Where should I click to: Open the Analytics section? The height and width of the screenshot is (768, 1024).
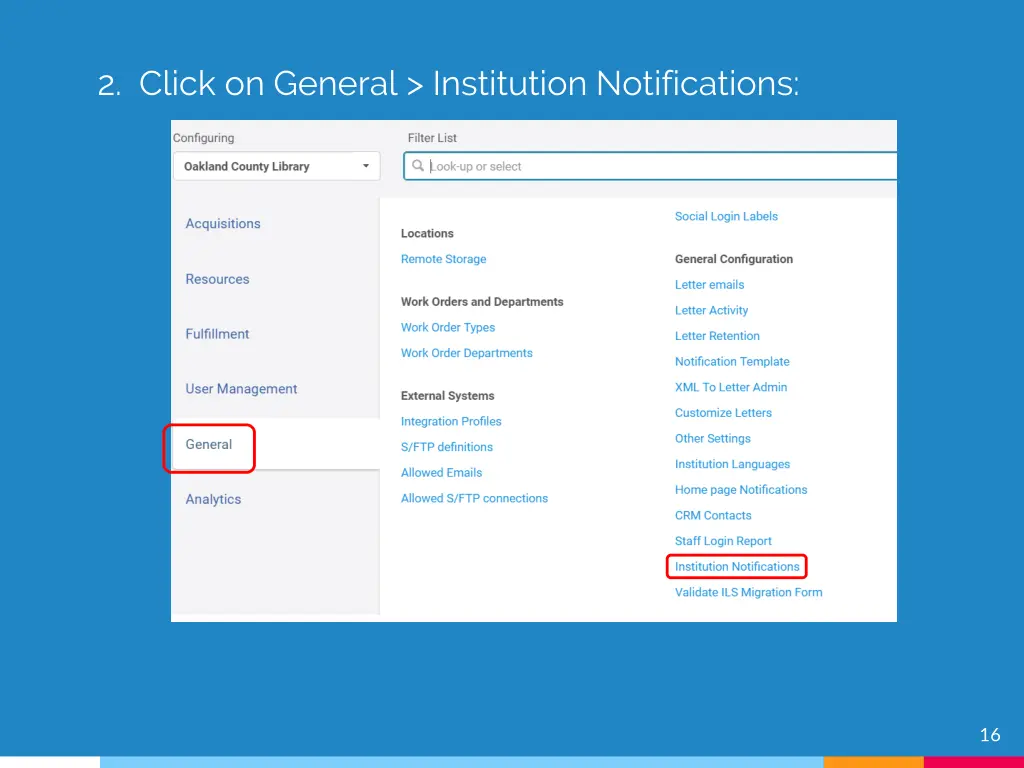point(213,499)
